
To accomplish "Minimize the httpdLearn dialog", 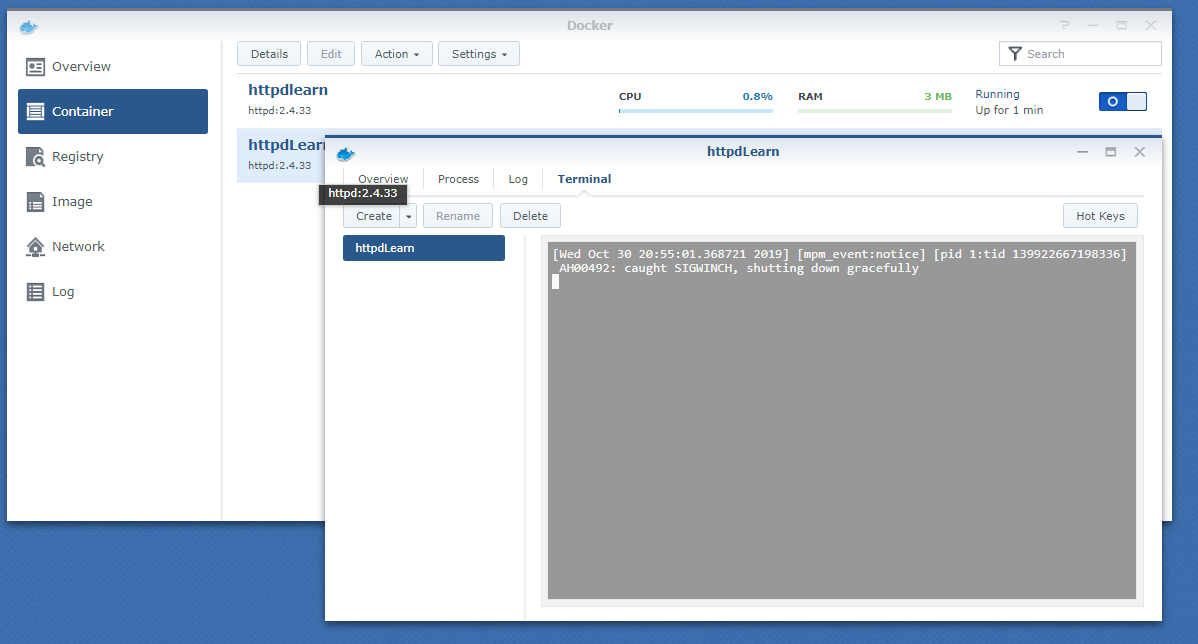I will coord(1082,151).
